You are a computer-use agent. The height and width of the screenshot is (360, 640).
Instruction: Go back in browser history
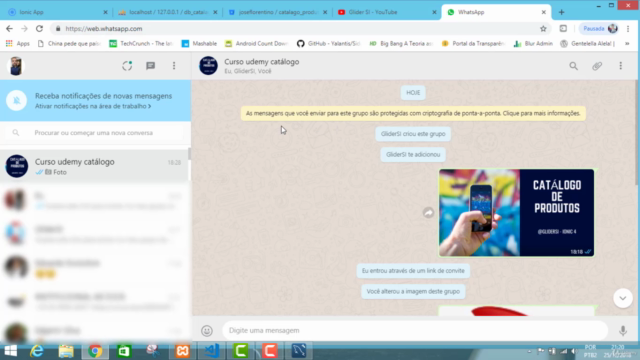pos(9,29)
